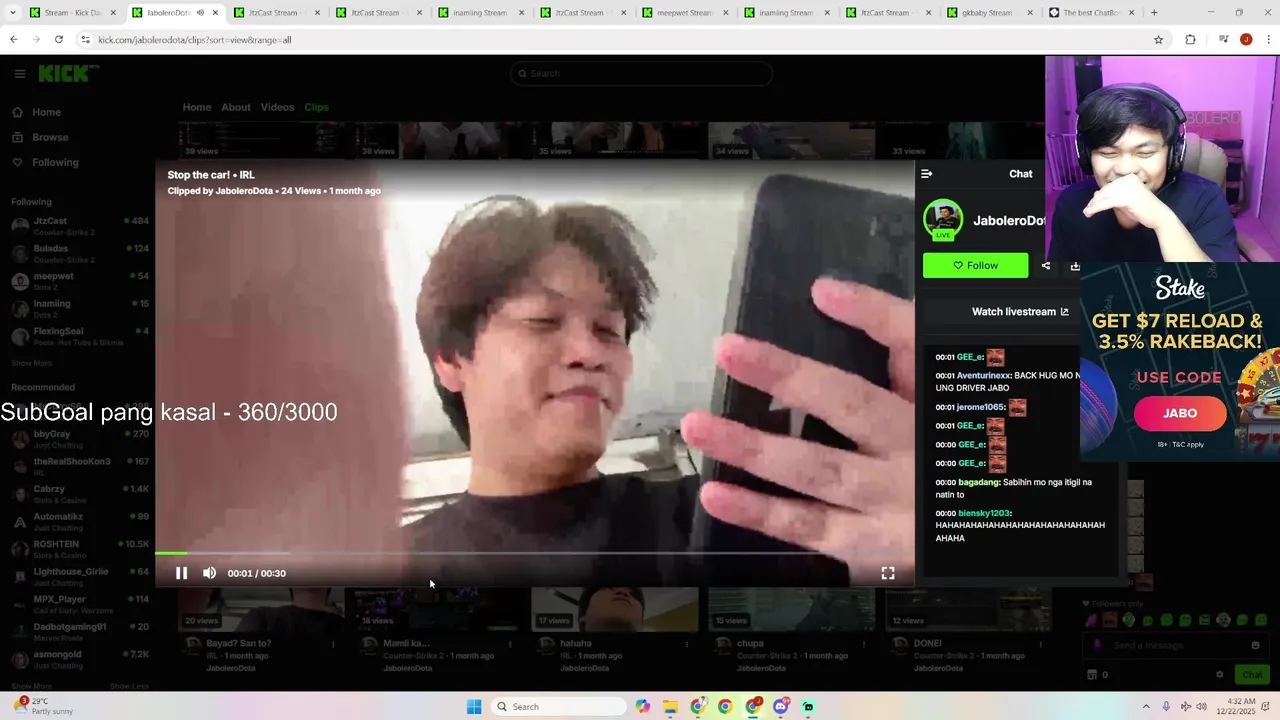The height and width of the screenshot is (720, 1280).
Task: Bookmark this page with the star
Action: [1158, 40]
